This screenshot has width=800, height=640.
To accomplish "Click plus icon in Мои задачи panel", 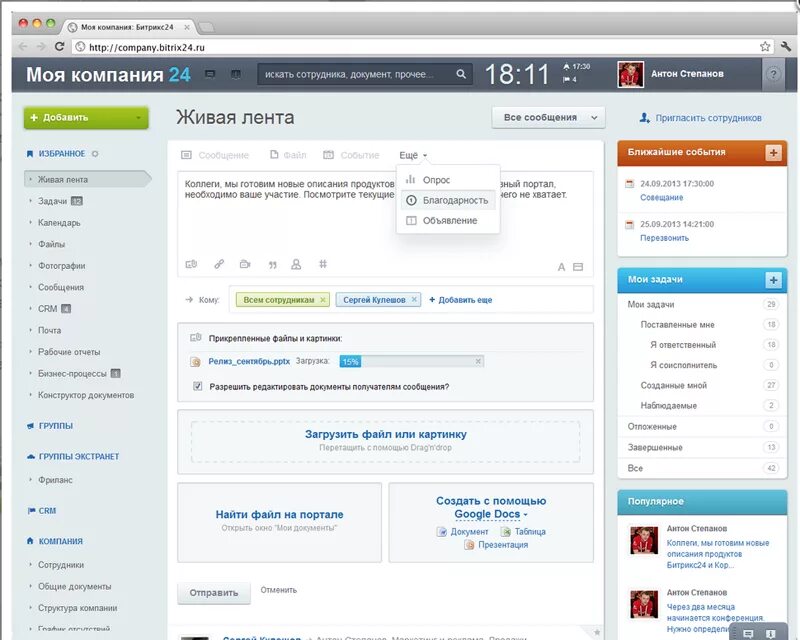I will tap(773, 280).
